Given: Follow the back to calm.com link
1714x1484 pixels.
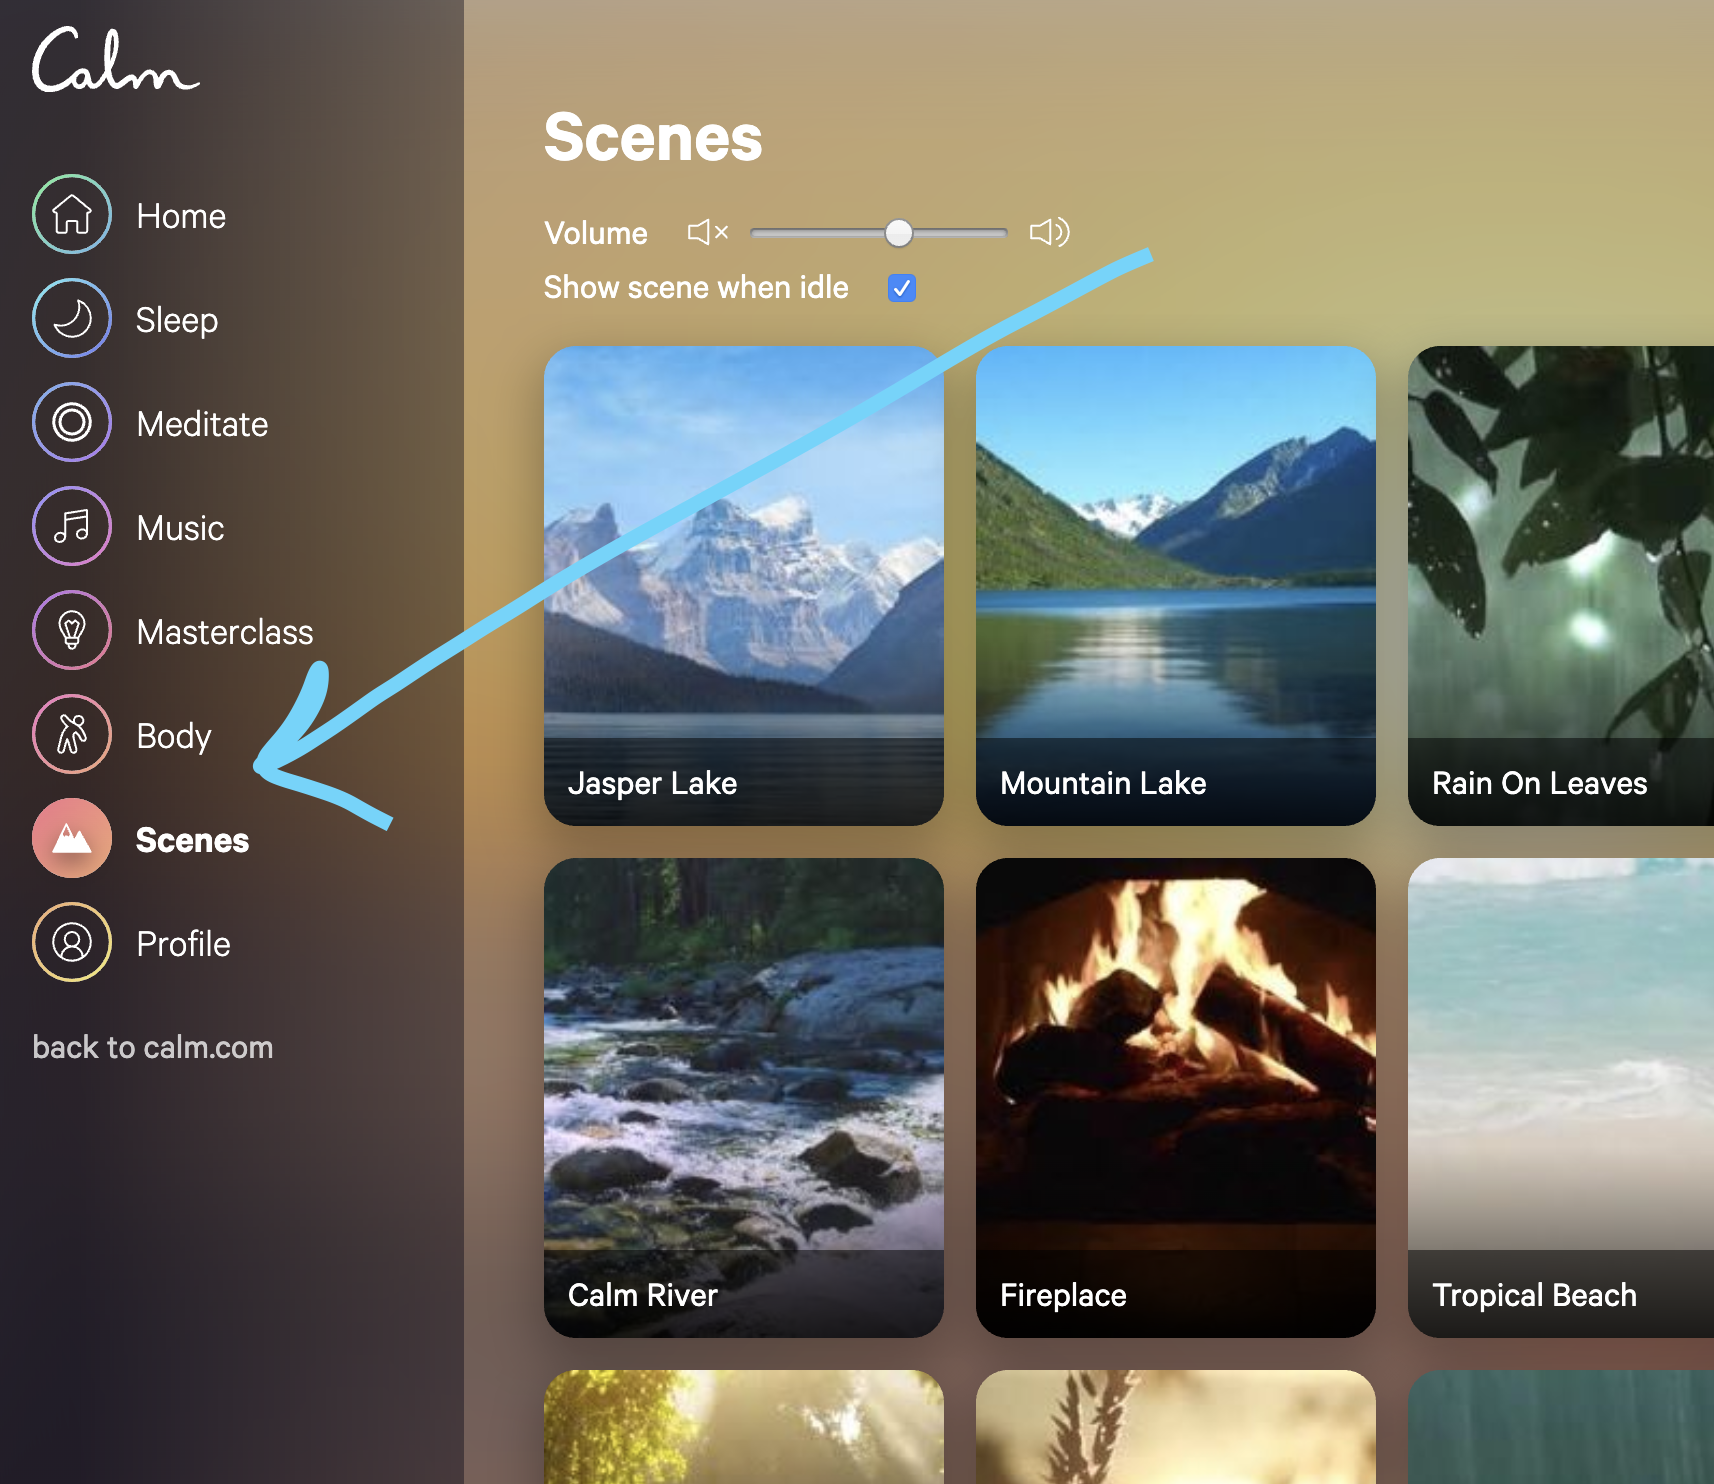Looking at the screenshot, I should tap(153, 1047).
